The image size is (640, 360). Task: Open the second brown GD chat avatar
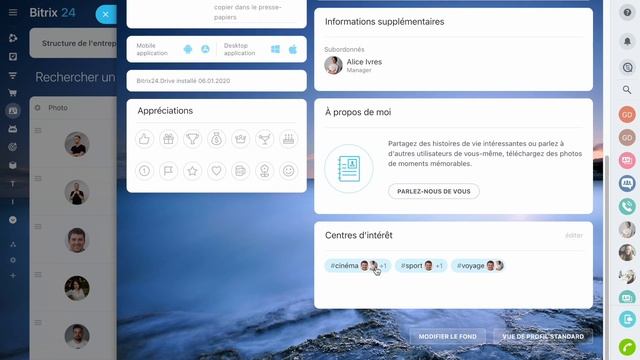[627, 138]
